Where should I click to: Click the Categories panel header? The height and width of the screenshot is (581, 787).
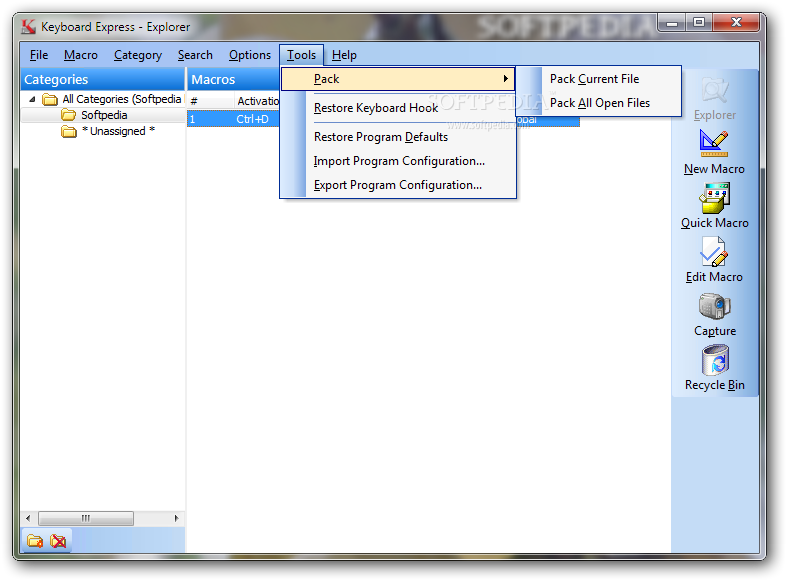point(103,79)
